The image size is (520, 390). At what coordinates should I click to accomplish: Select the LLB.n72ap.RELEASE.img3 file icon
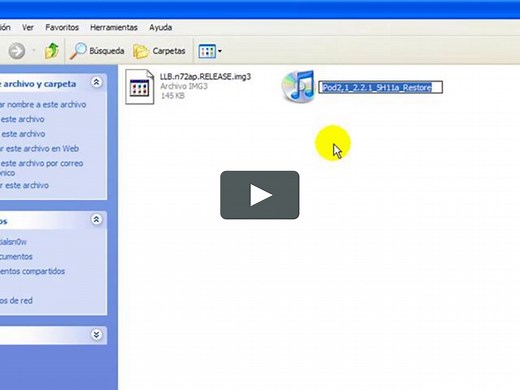coord(140,87)
